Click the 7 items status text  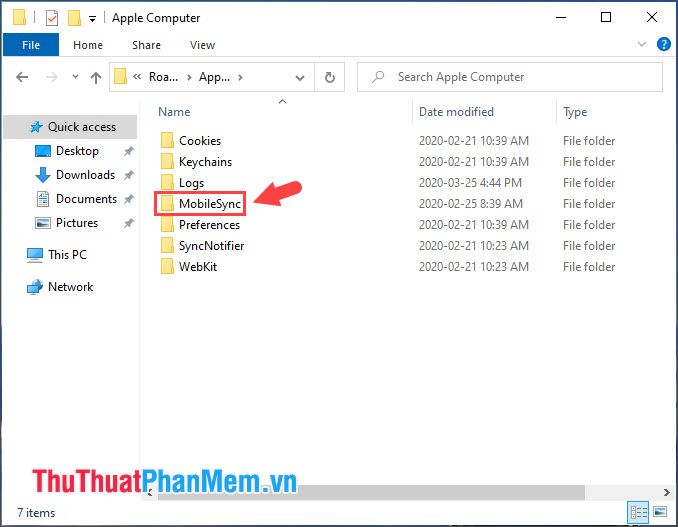36,513
